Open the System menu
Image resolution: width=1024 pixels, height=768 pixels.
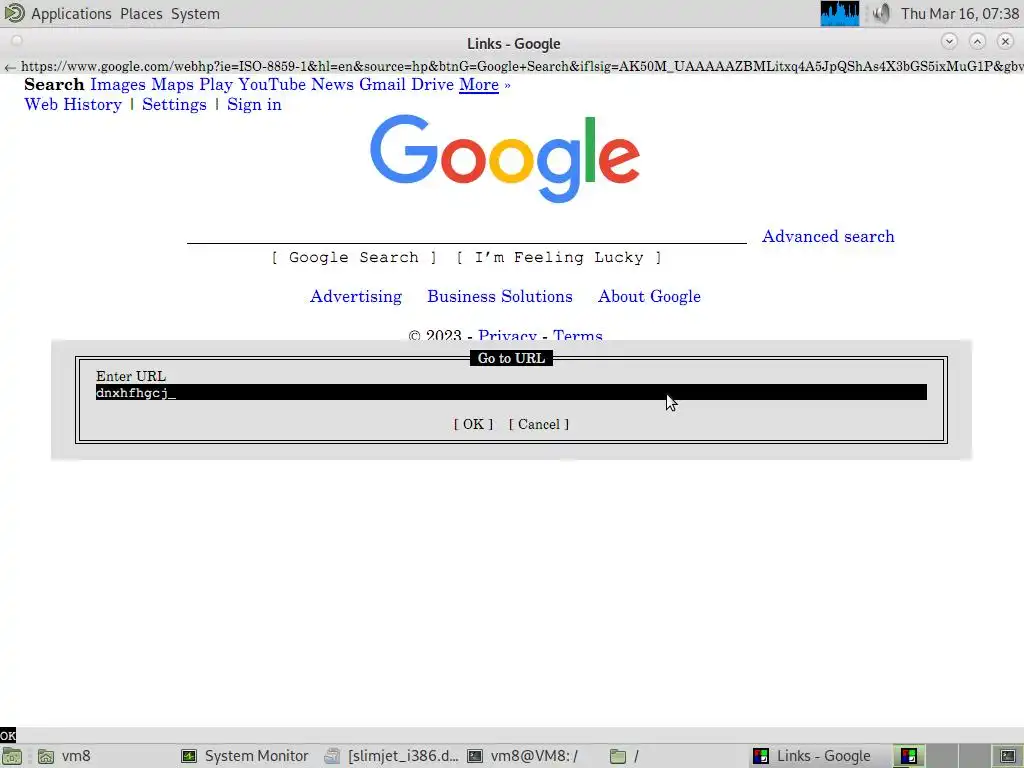point(195,14)
